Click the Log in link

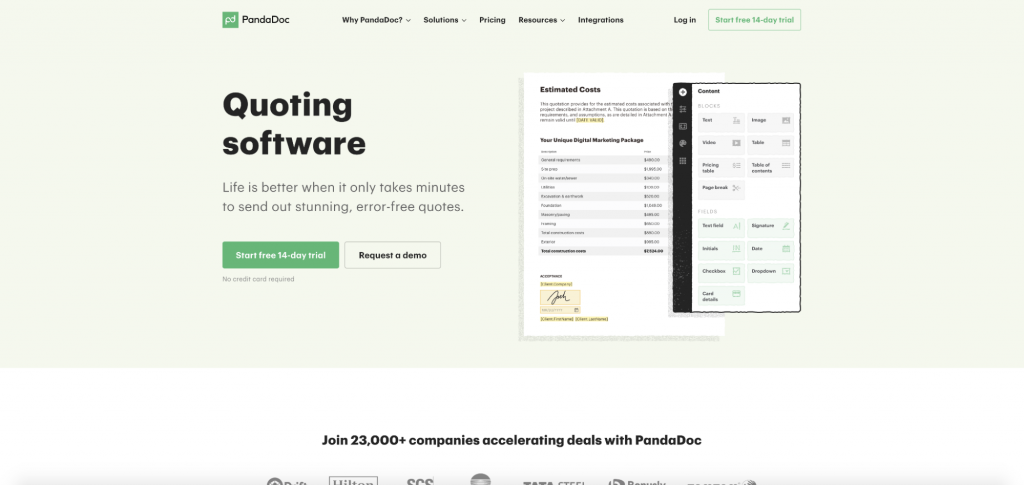(684, 20)
